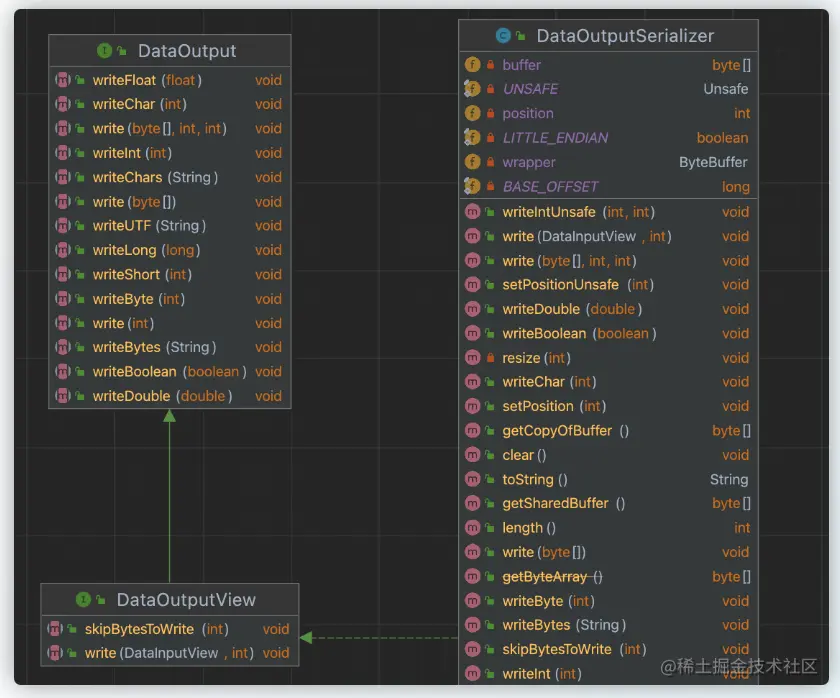
Task: Click the interface icon beside DataOutputView title
Action: click(x=83, y=599)
